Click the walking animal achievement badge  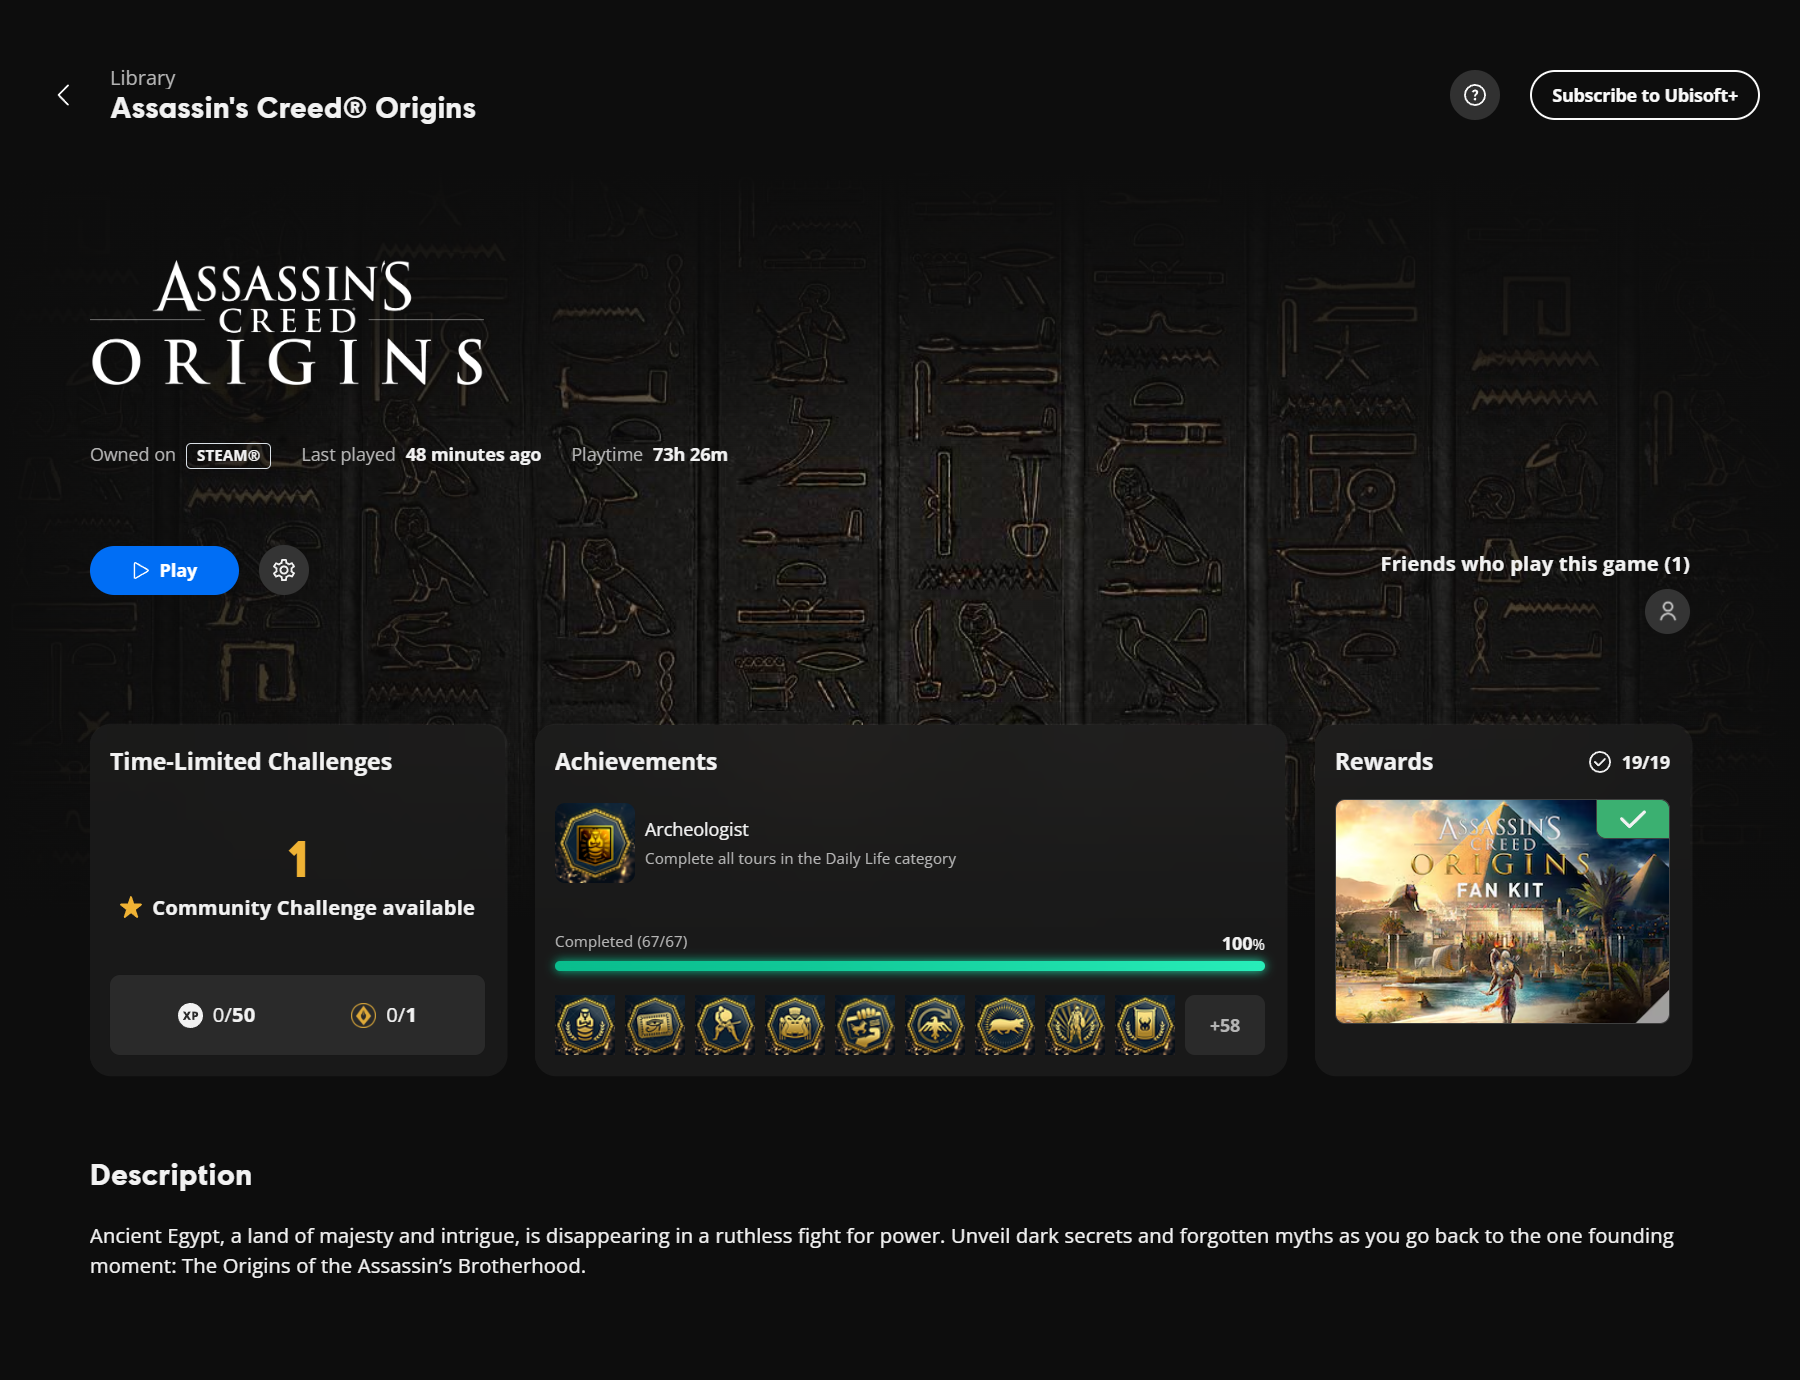tap(1005, 1025)
